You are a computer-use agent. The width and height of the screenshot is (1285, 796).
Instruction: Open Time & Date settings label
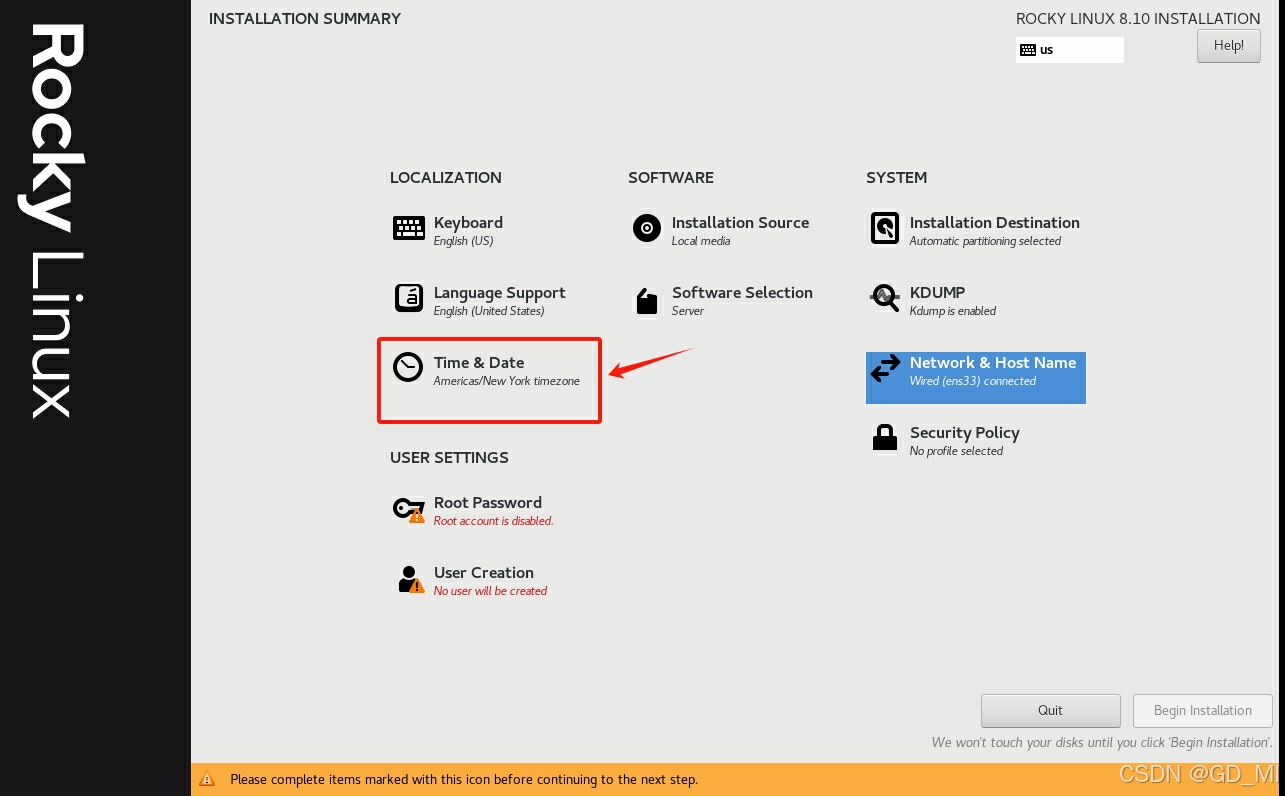[x=479, y=363]
